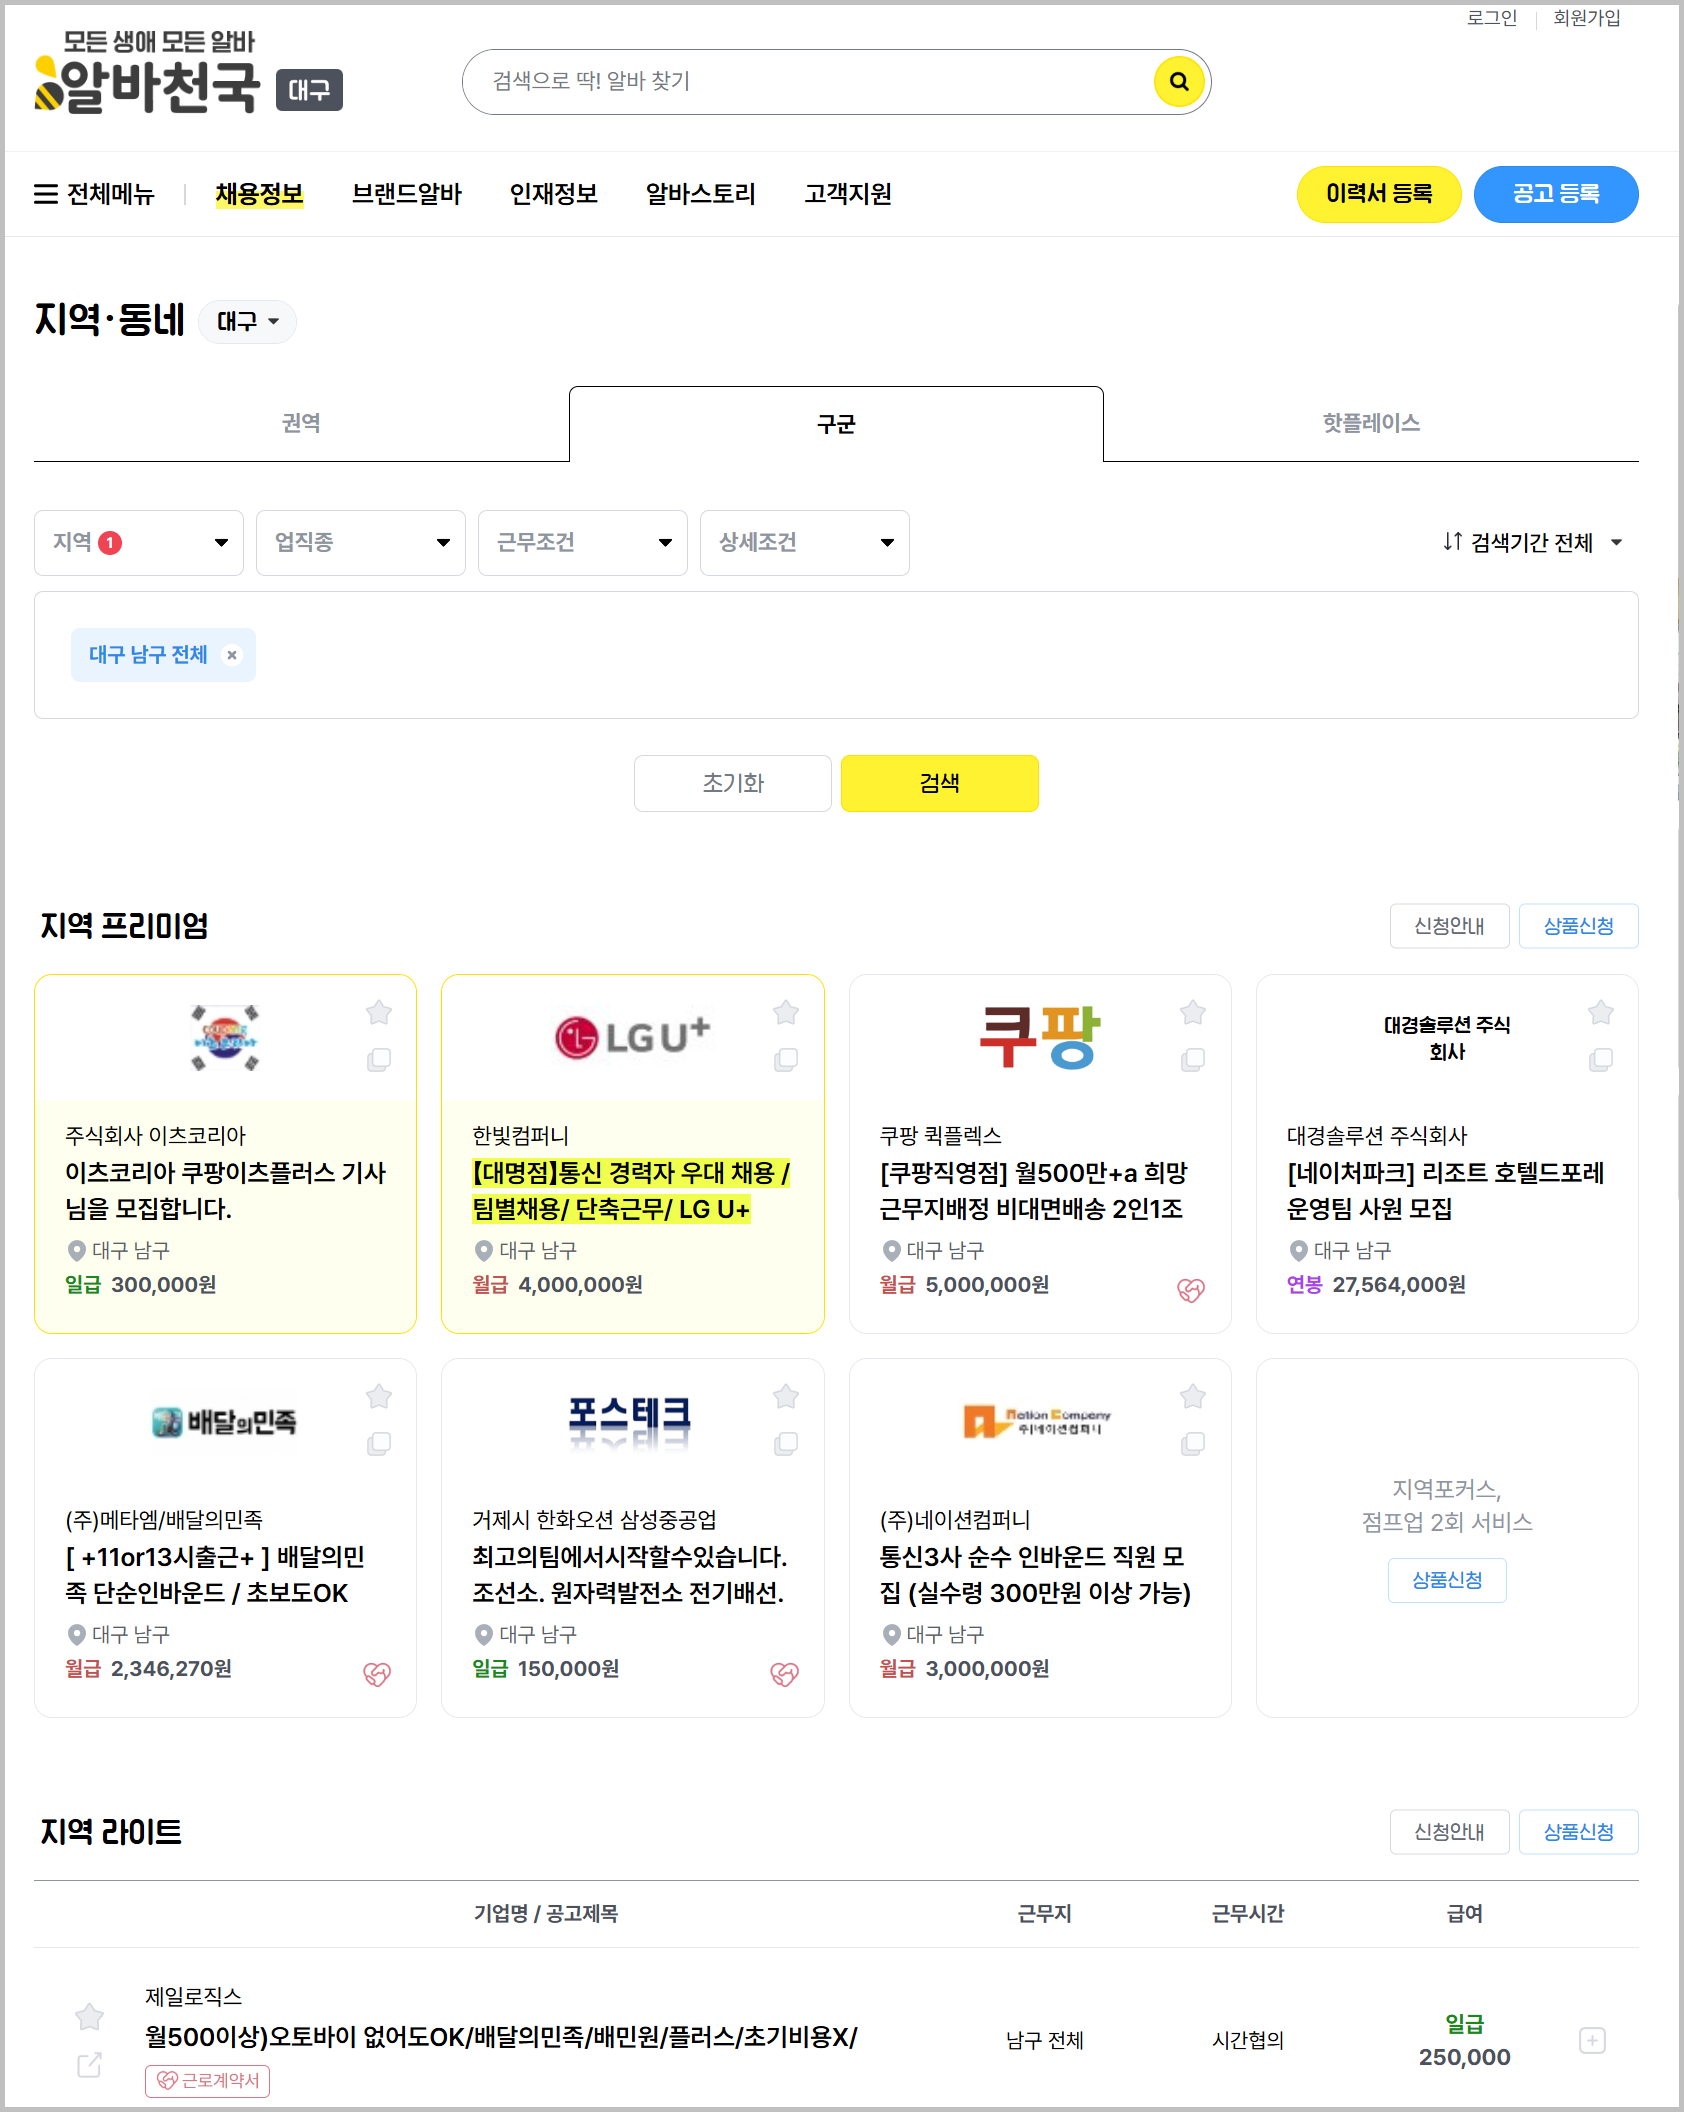This screenshot has width=1684, height=2112.
Task: Click the yellow search magnifier icon
Action: pos(1179,81)
